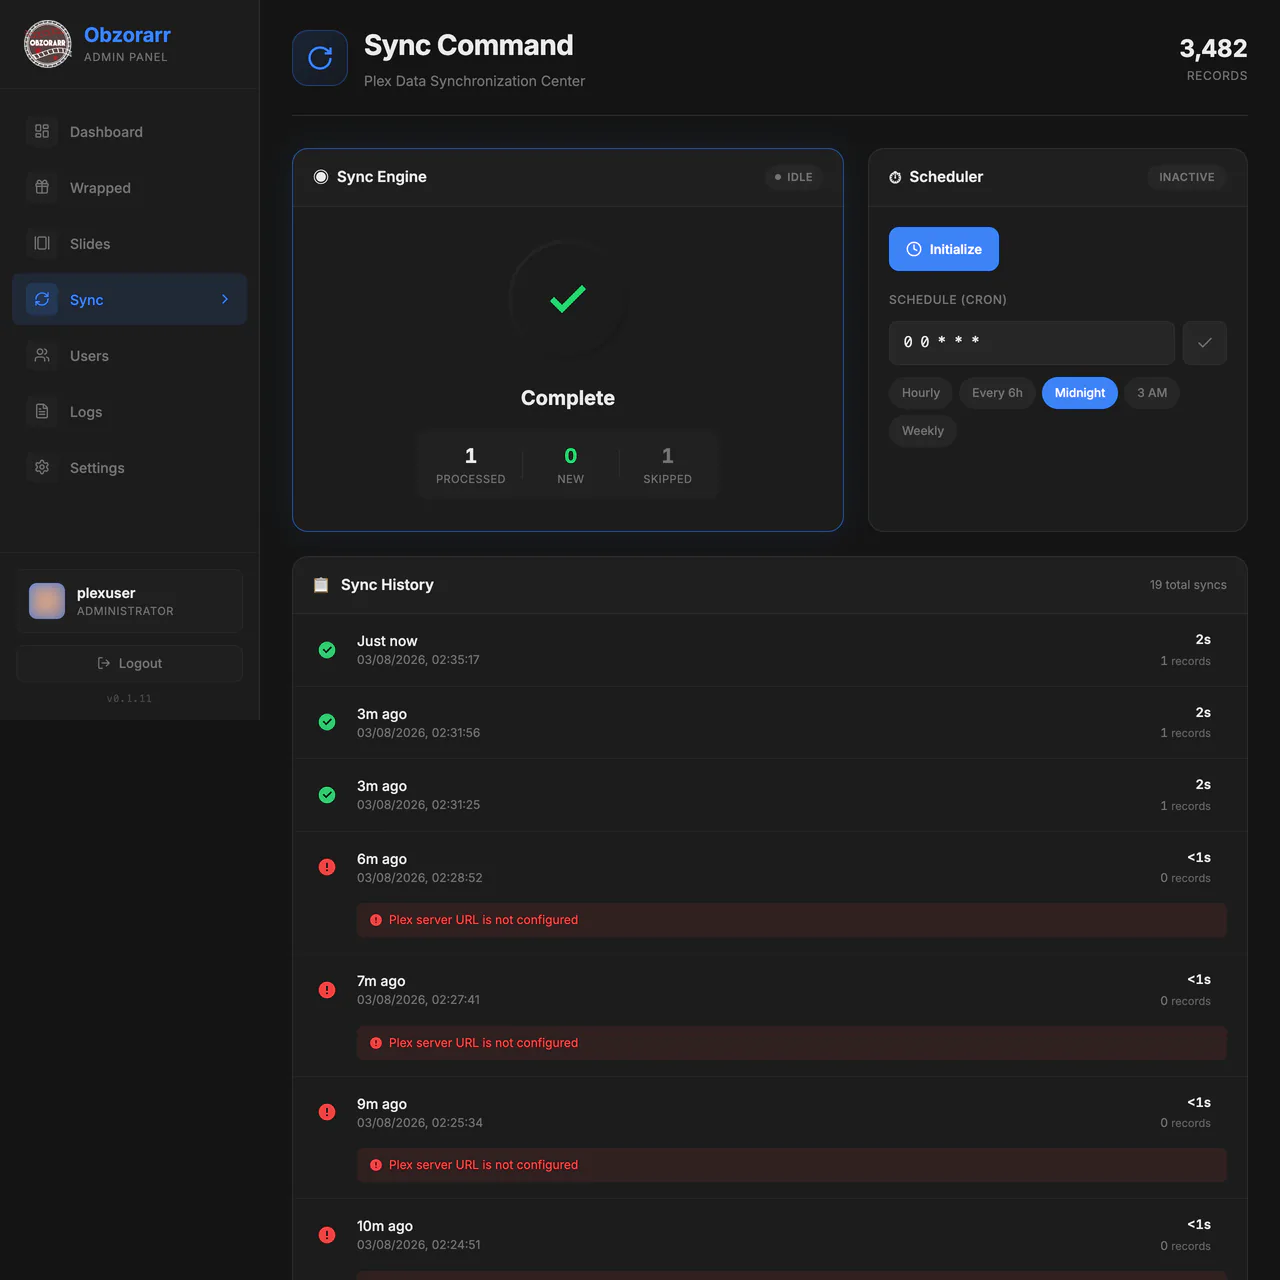Click the Wrapped gift icon in sidebar
This screenshot has height=1280, width=1280.
[42, 187]
